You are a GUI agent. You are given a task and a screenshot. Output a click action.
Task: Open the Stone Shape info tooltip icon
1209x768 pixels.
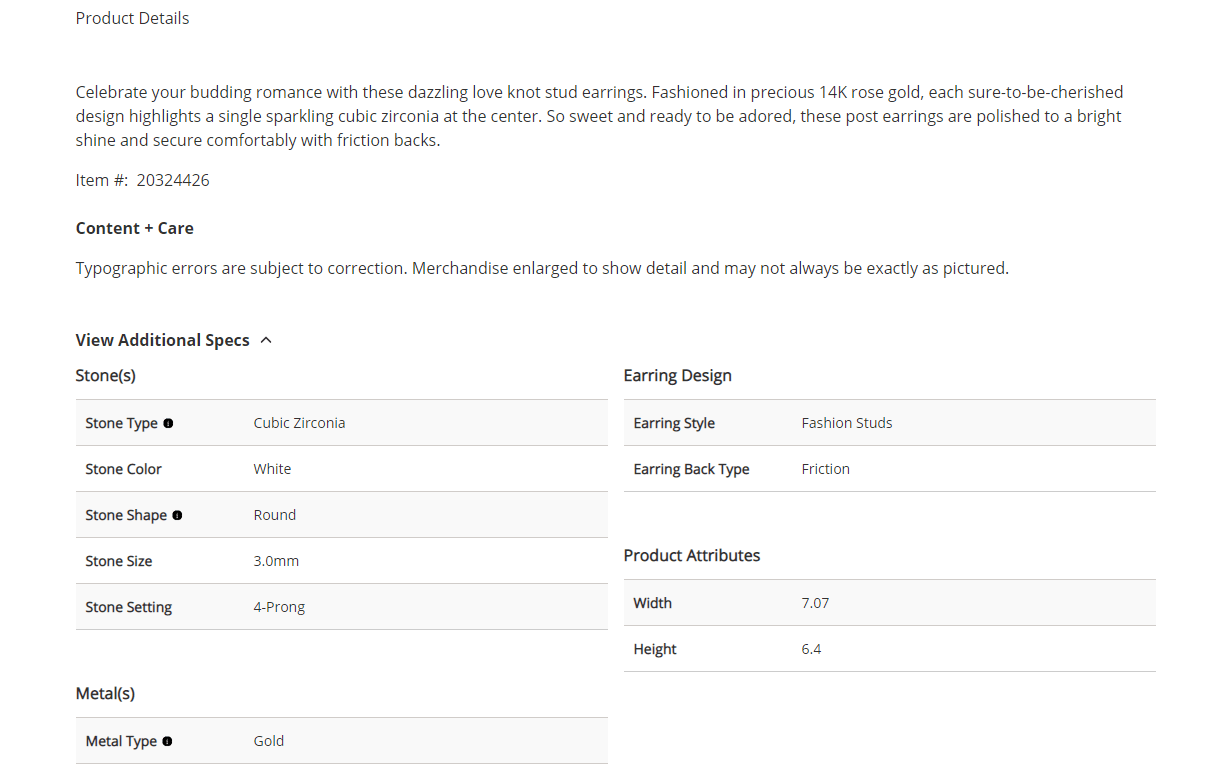click(x=177, y=515)
